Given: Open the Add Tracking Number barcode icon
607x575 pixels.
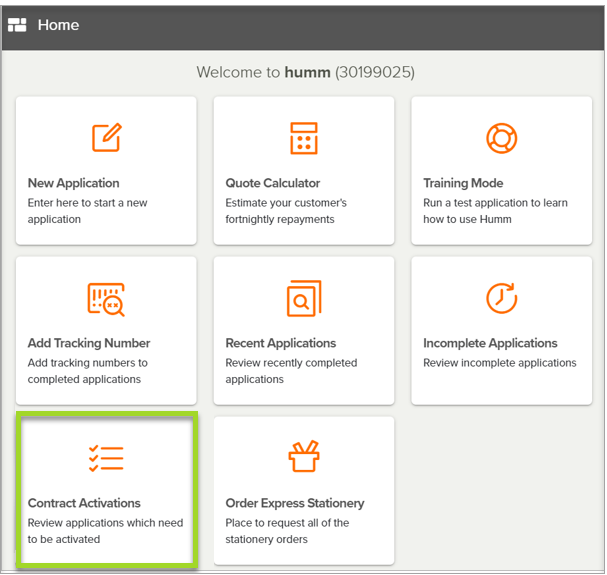Looking at the screenshot, I should click(x=106, y=299).
